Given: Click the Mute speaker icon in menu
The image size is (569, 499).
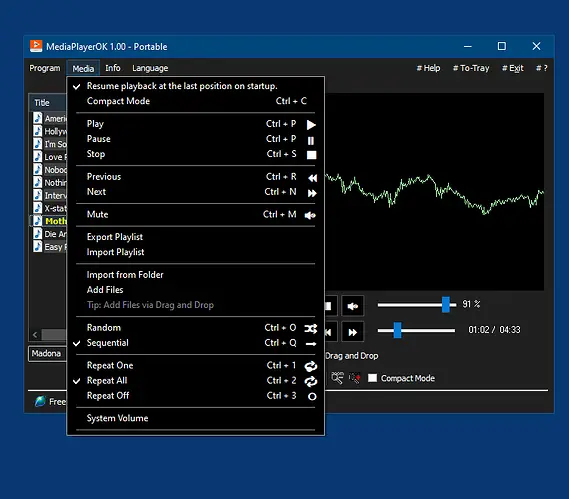Looking at the screenshot, I should [x=310, y=216].
